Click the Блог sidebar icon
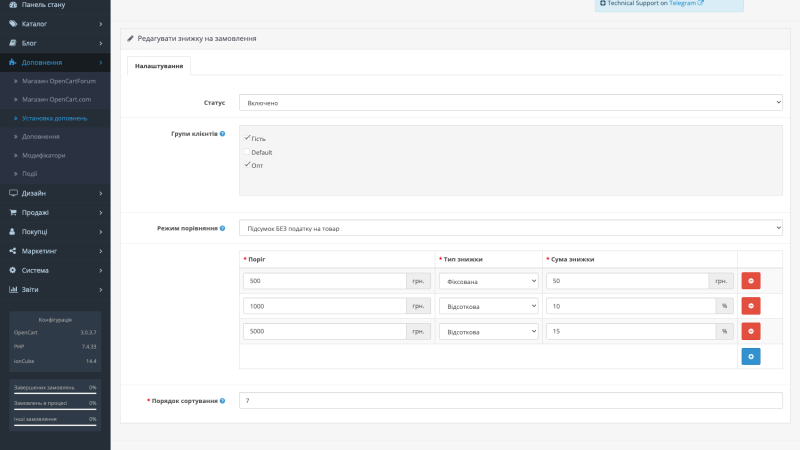Viewport: 800px width, 450px height. click(x=13, y=43)
